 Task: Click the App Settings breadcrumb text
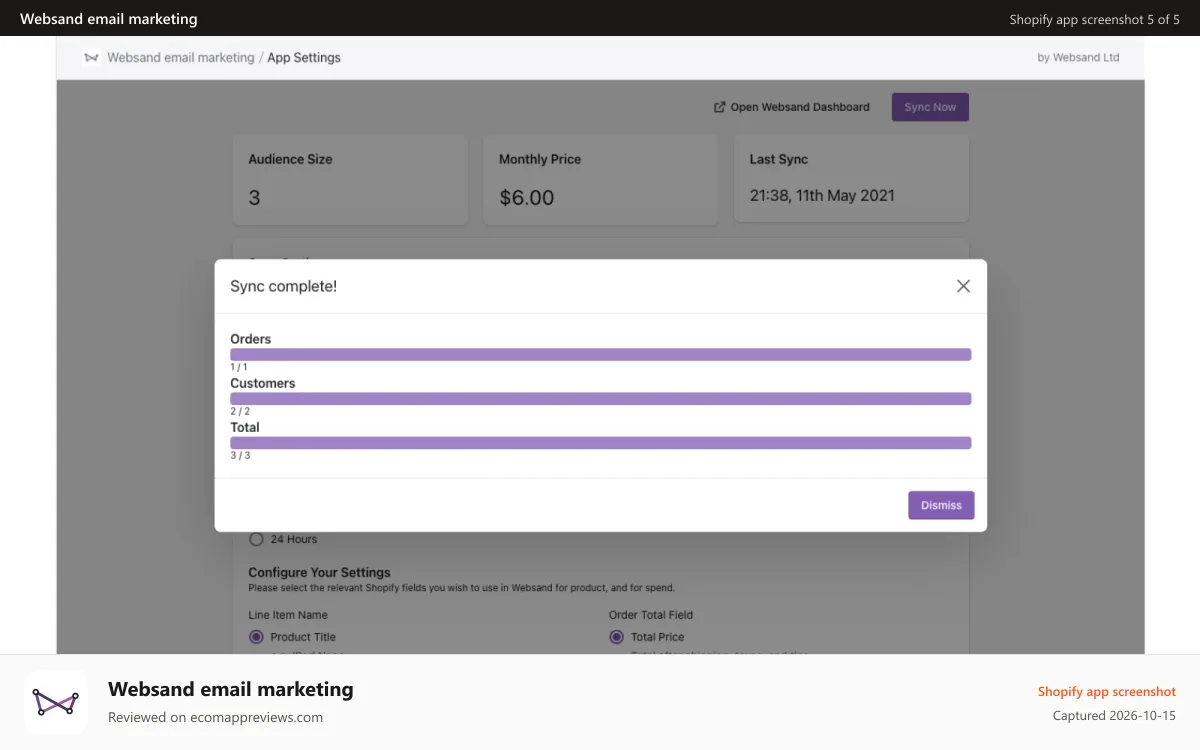(304, 58)
